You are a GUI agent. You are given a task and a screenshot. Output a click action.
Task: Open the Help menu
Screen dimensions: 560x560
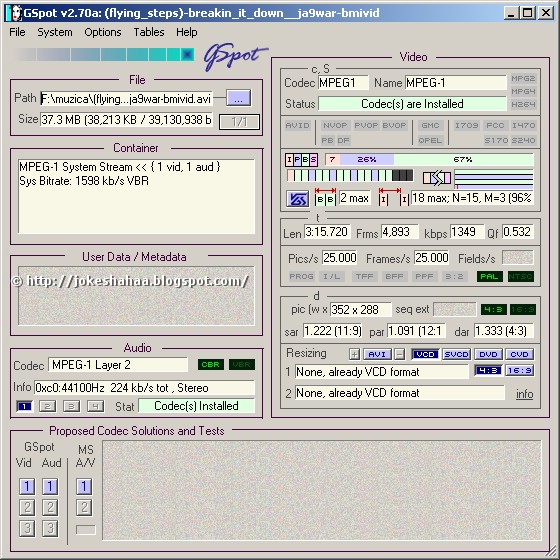[186, 32]
